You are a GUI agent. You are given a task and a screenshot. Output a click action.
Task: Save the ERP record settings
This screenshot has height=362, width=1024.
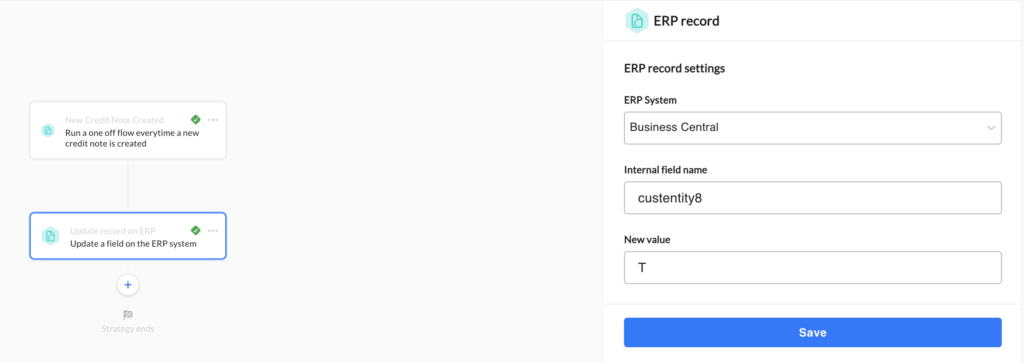(x=812, y=333)
